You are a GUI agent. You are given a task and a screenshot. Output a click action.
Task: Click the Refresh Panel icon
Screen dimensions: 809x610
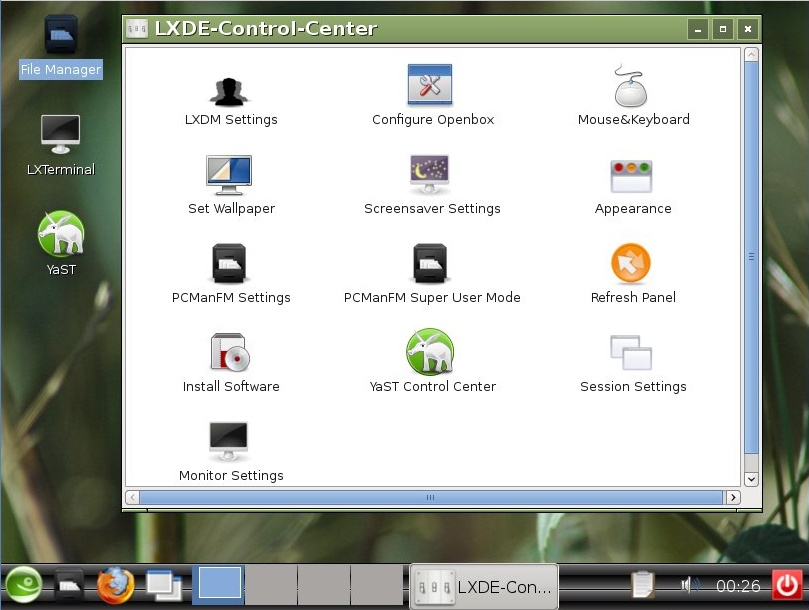coord(632,264)
